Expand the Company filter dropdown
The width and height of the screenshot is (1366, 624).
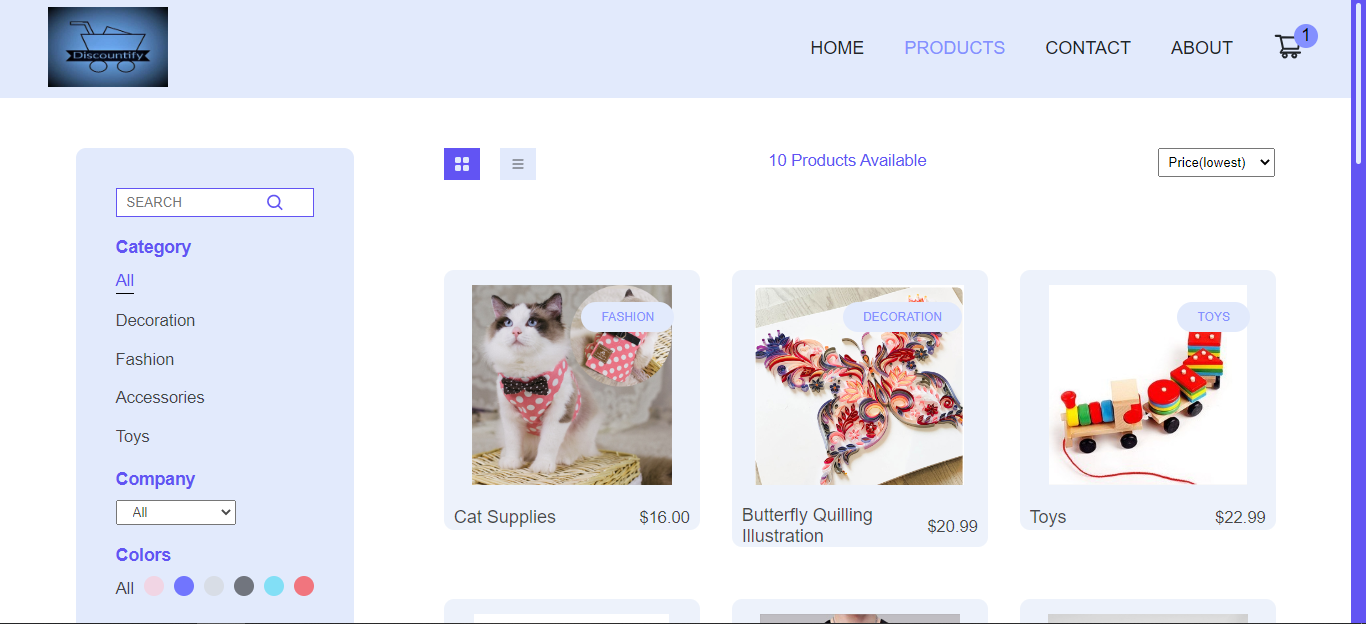176,512
